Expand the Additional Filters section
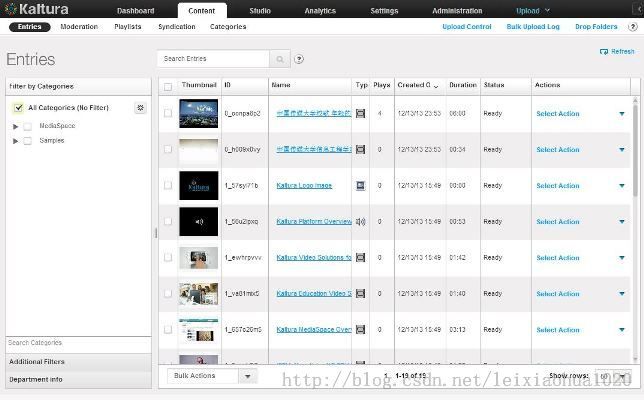The height and width of the screenshot is (400, 644). coord(78,362)
